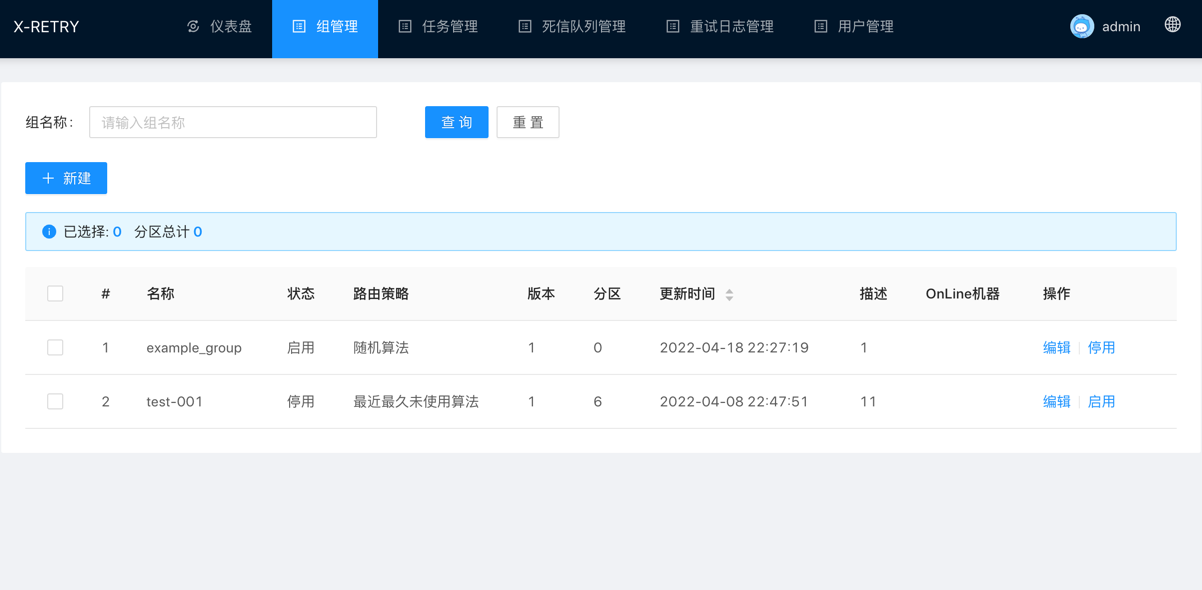The width and height of the screenshot is (1202, 590).
Task: Select the test-001 row checkbox
Action: (55, 402)
